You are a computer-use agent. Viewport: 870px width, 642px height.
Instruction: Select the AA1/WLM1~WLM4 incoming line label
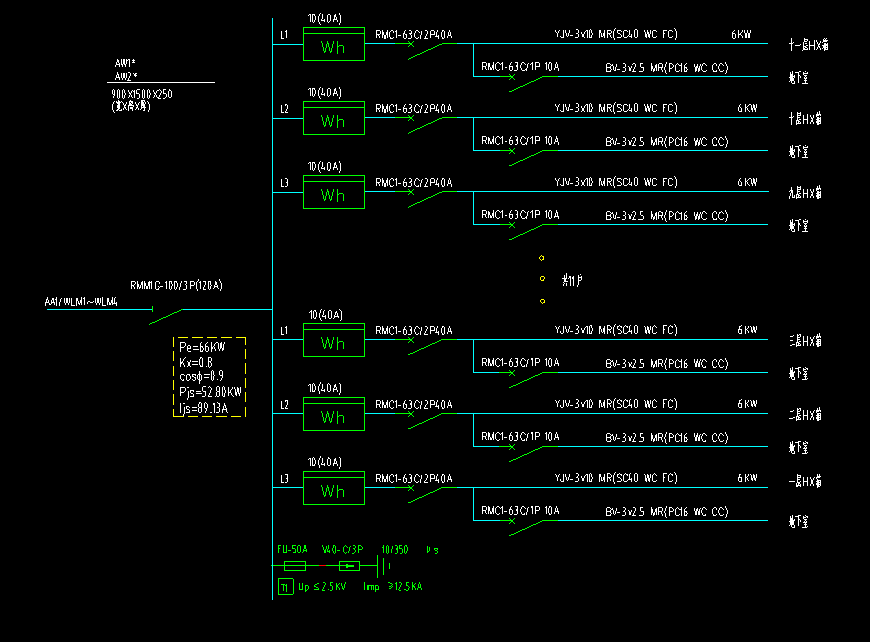point(81,302)
